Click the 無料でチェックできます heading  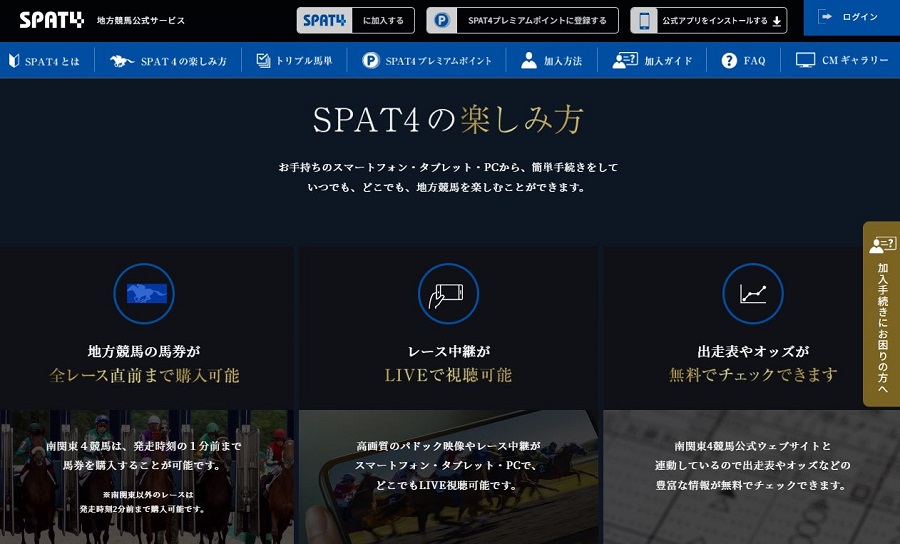pos(752,375)
